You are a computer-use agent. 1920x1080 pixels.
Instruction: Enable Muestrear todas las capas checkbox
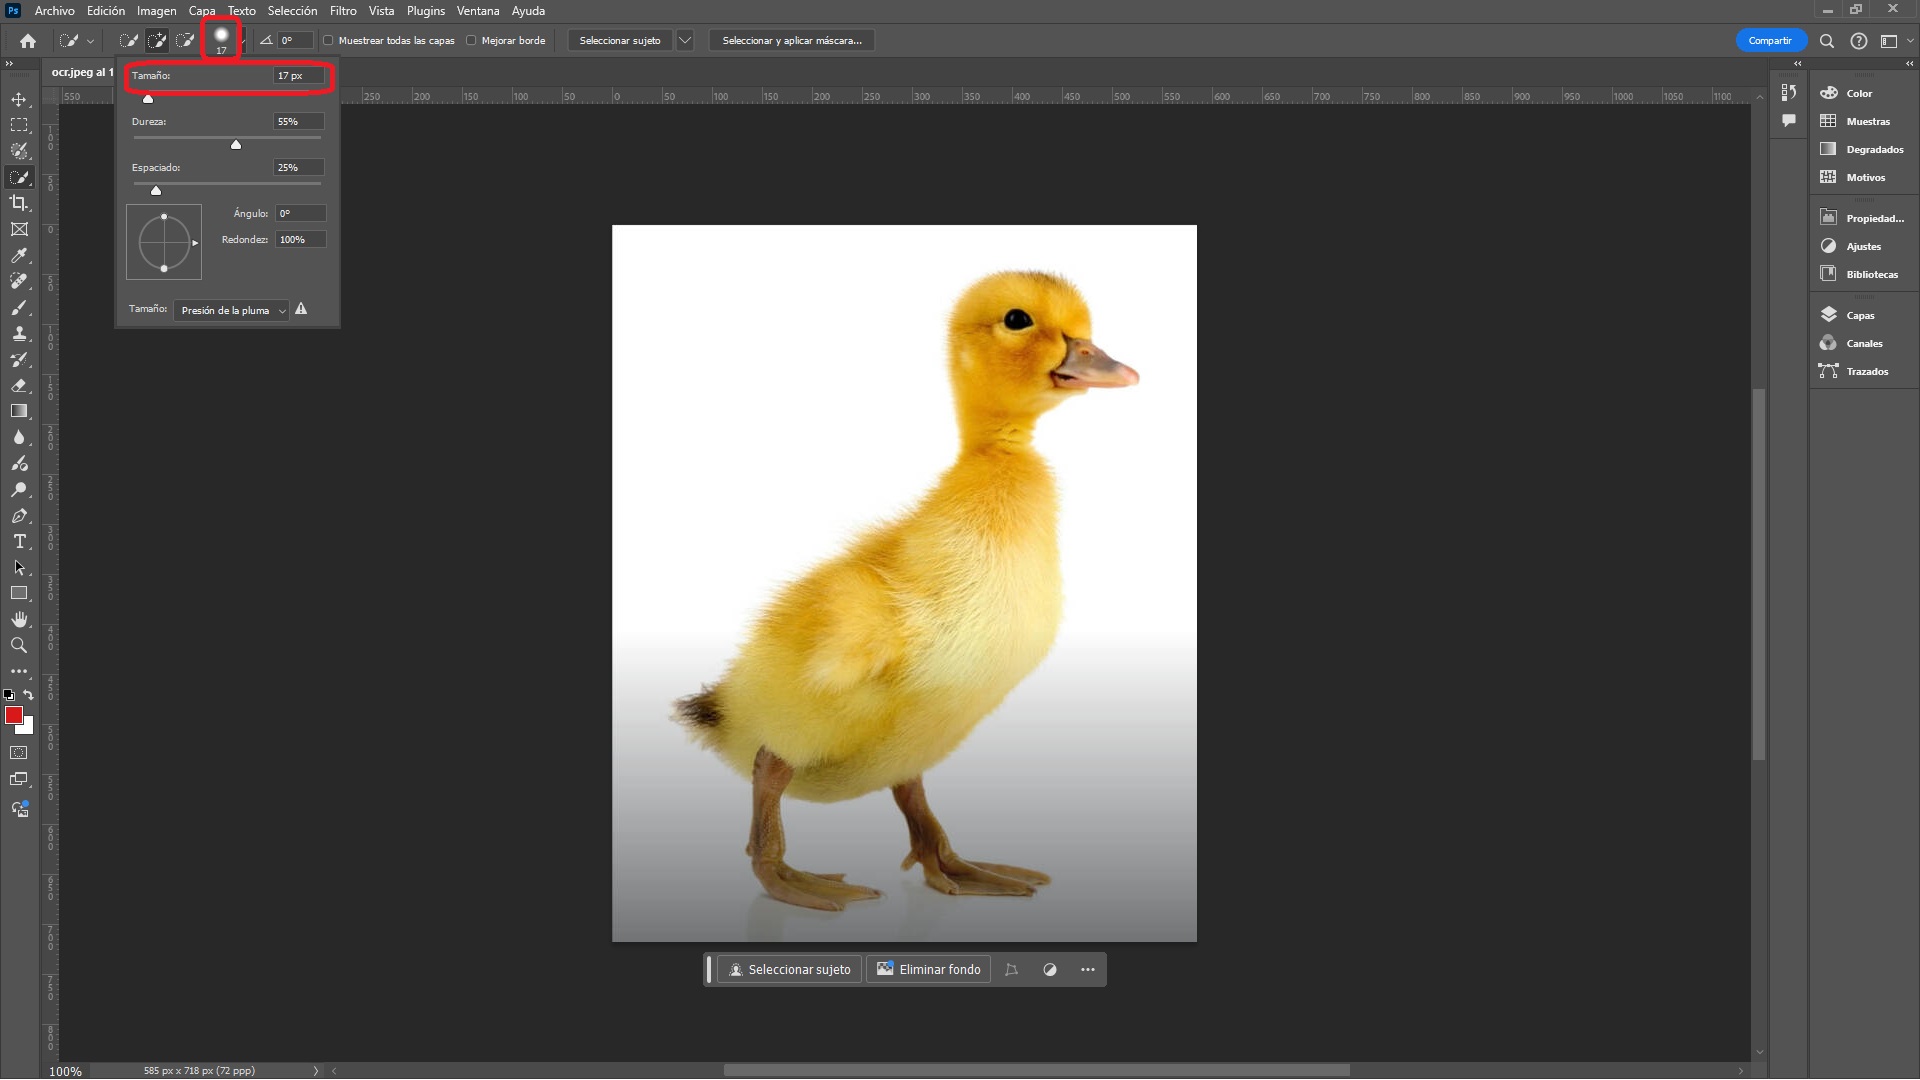[328, 41]
